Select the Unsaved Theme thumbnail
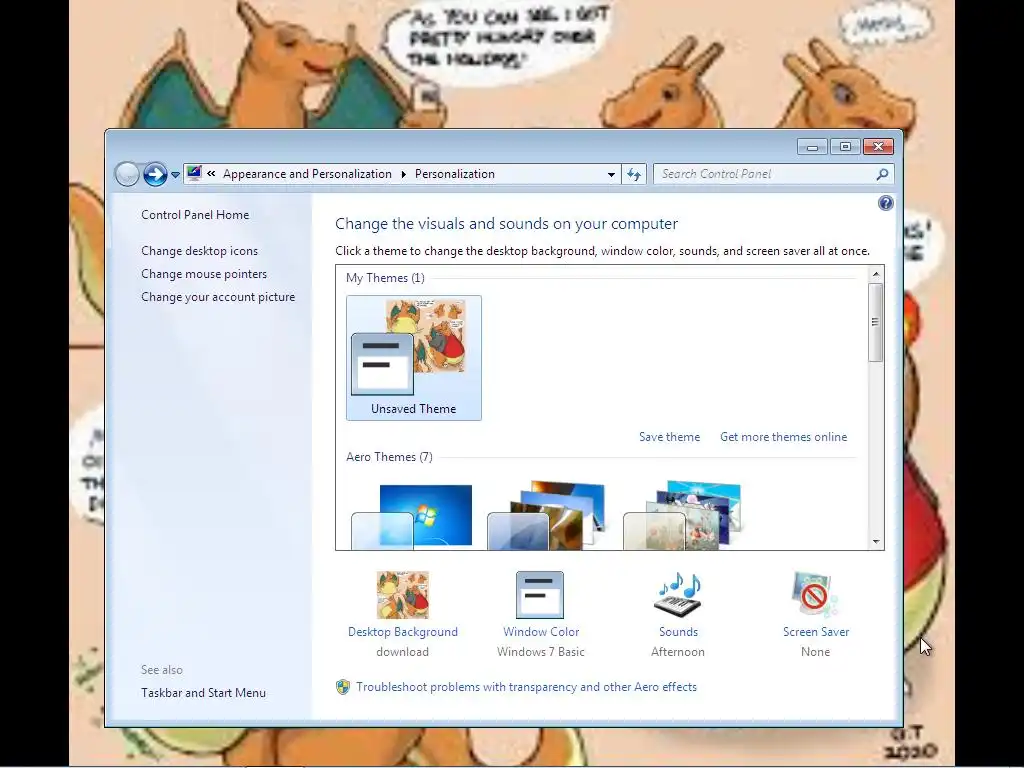 [x=414, y=358]
